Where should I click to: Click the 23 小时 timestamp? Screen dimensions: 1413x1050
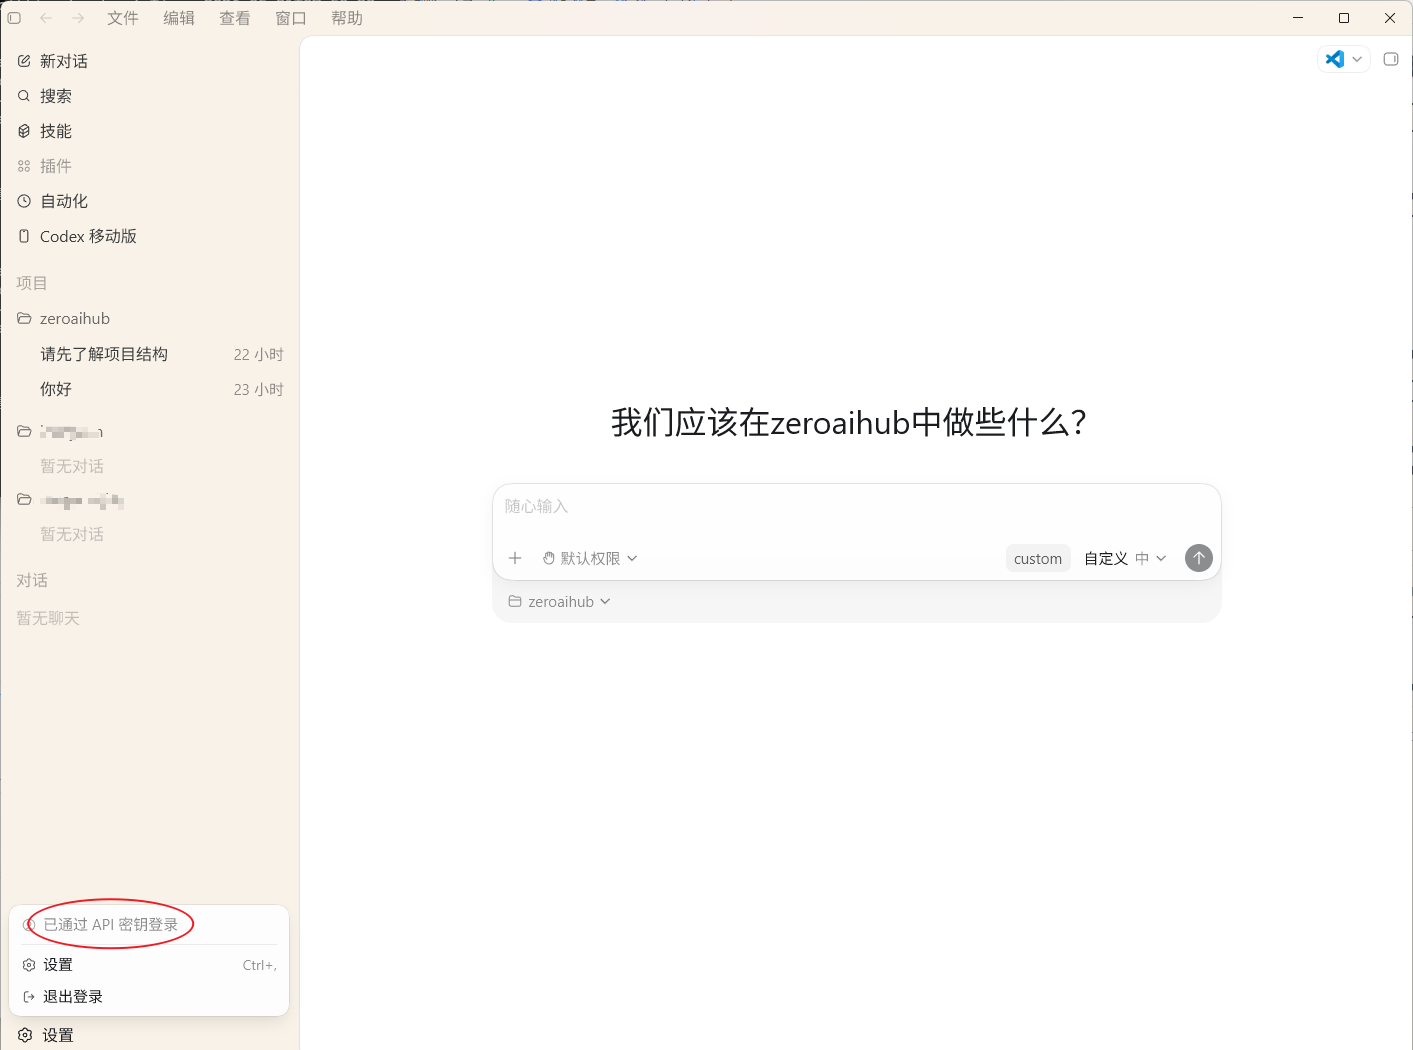(x=259, y=389)
